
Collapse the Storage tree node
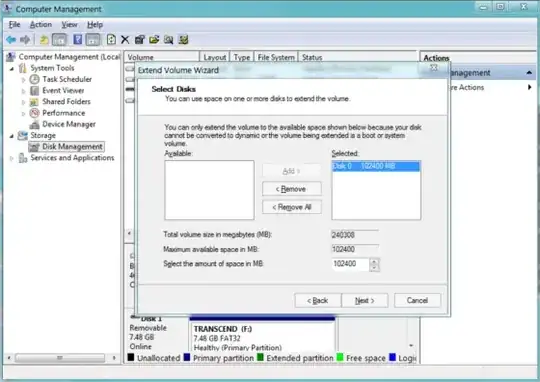[11, 136]
